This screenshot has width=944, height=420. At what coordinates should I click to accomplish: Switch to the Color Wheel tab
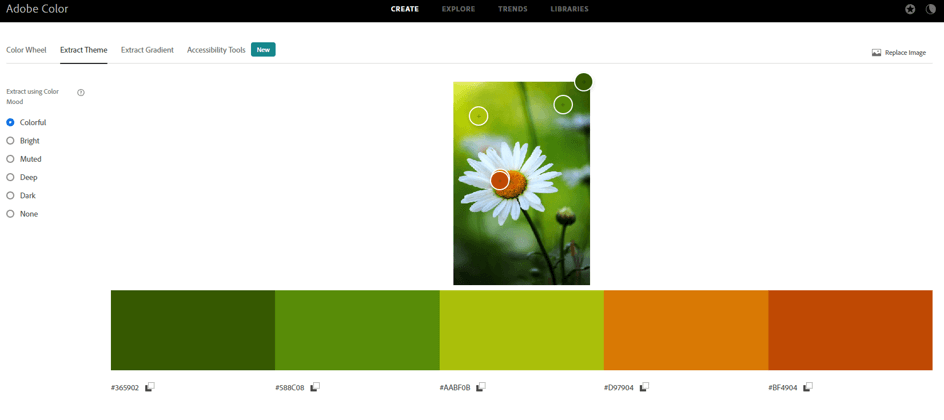click(26, 50)
